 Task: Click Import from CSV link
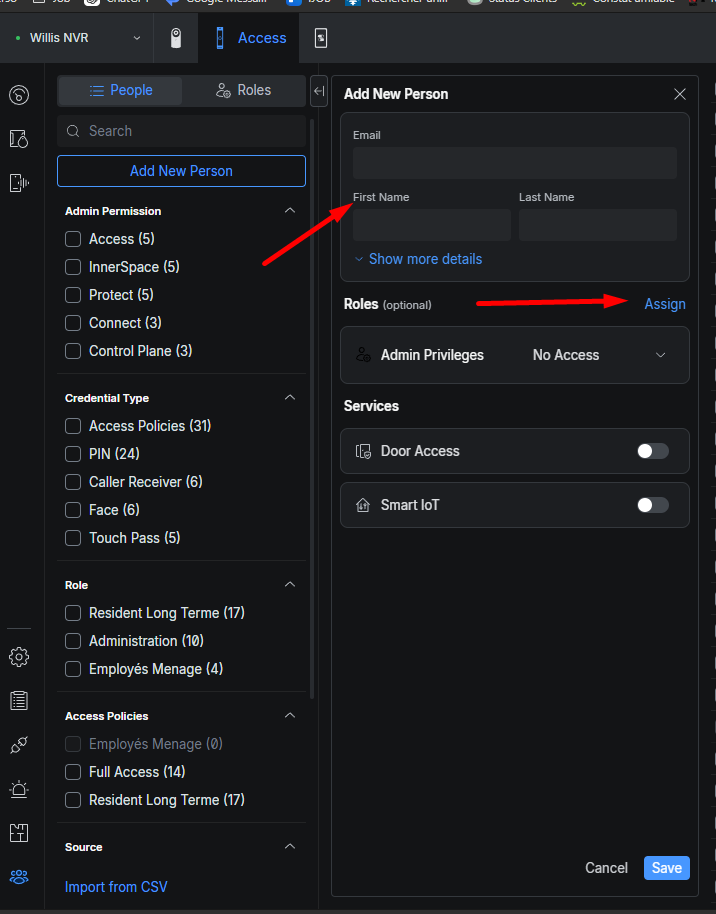116,887
